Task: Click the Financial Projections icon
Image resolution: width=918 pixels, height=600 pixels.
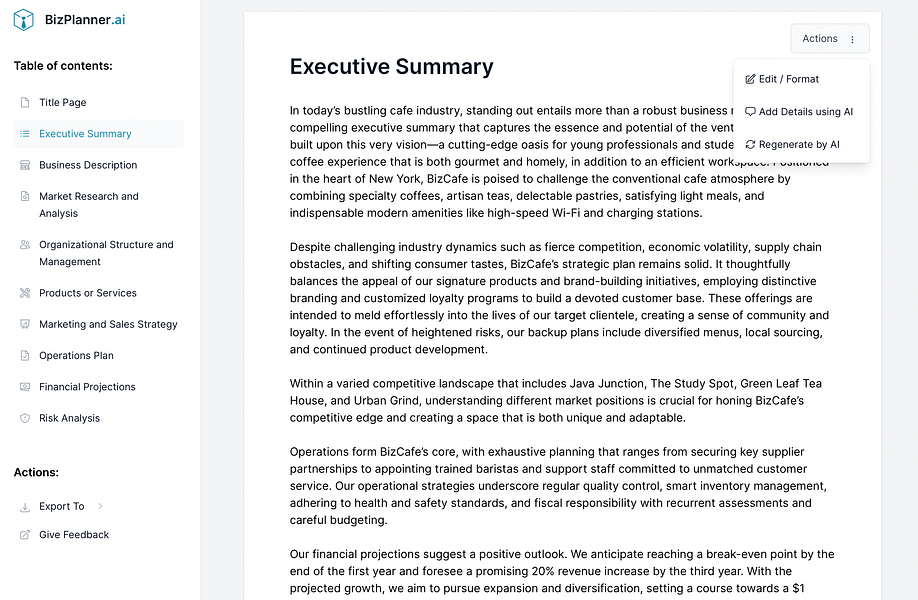Action: pyautogui.click(x=25, y=387)
